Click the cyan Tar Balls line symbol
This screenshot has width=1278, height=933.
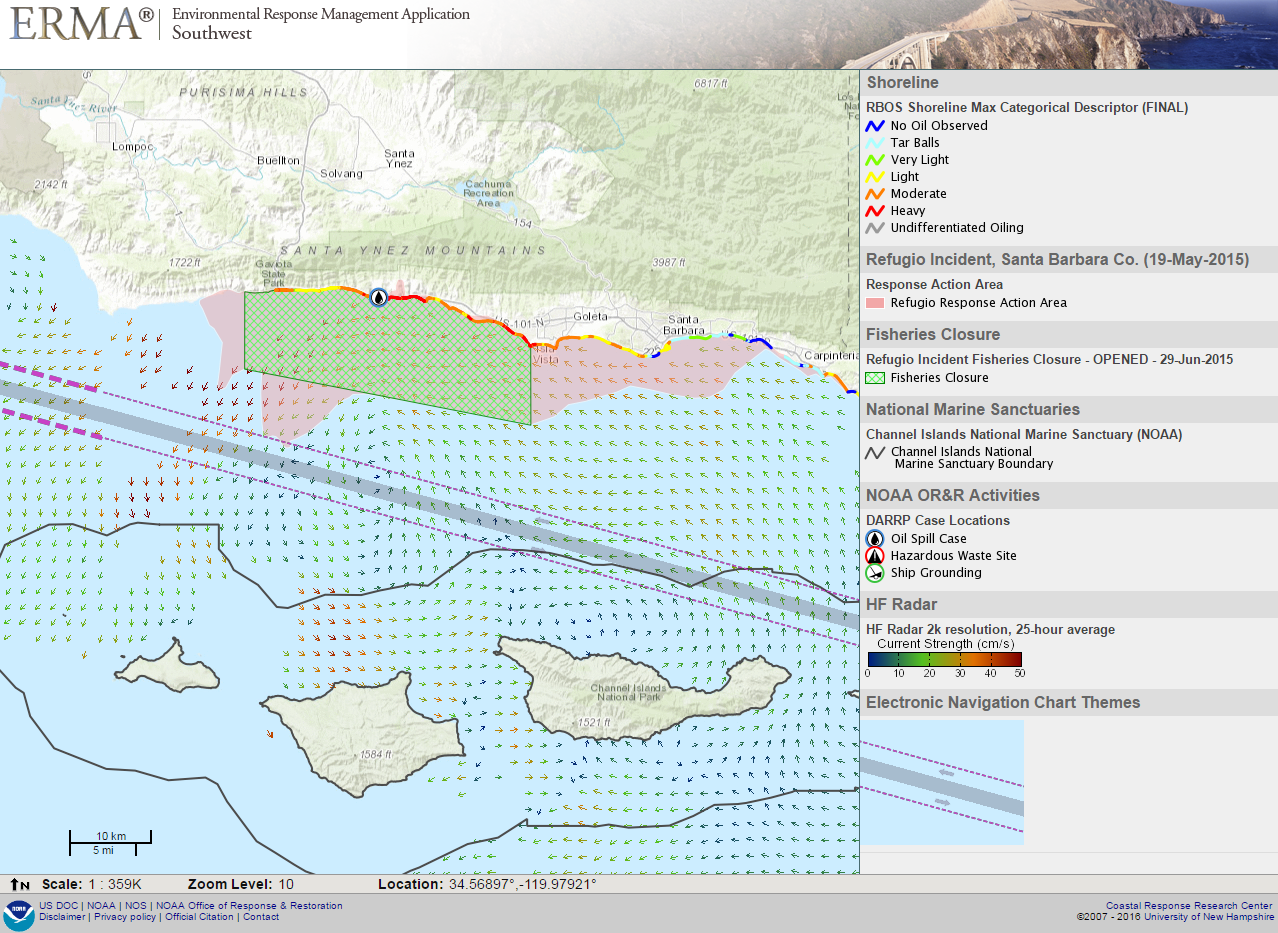coord(875,143)
